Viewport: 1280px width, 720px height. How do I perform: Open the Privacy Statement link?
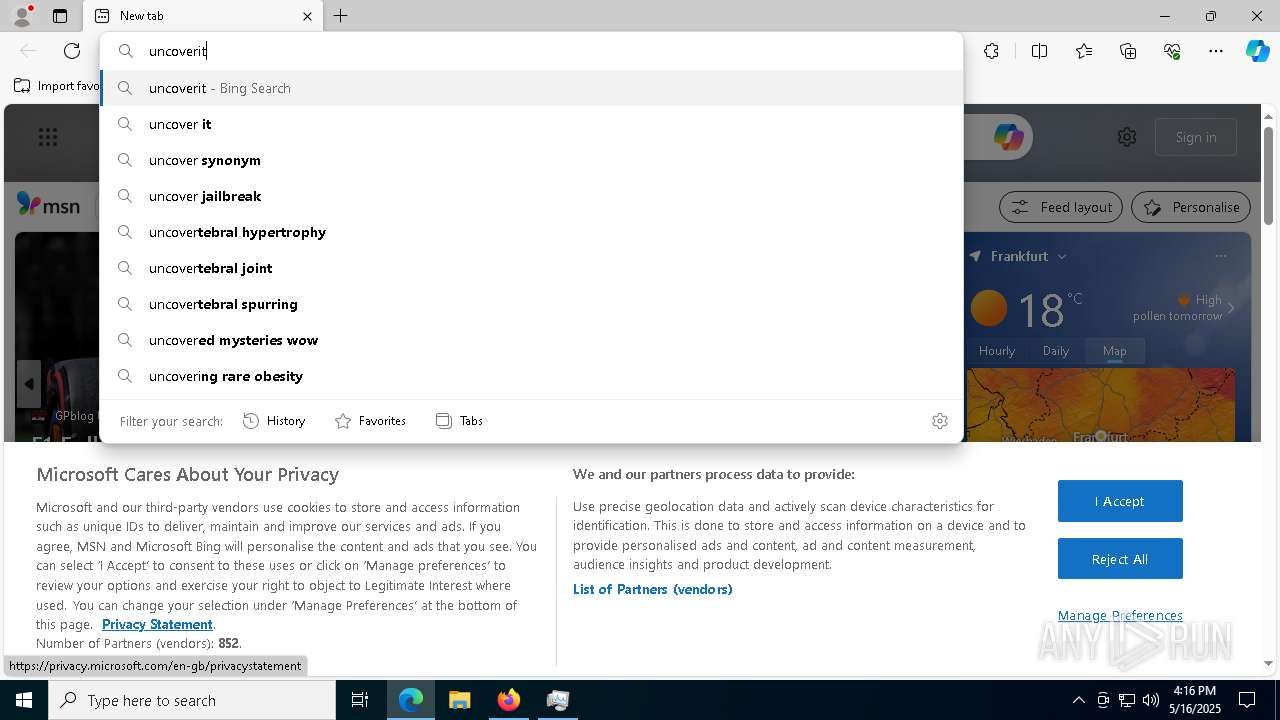(x=157, y=624)
